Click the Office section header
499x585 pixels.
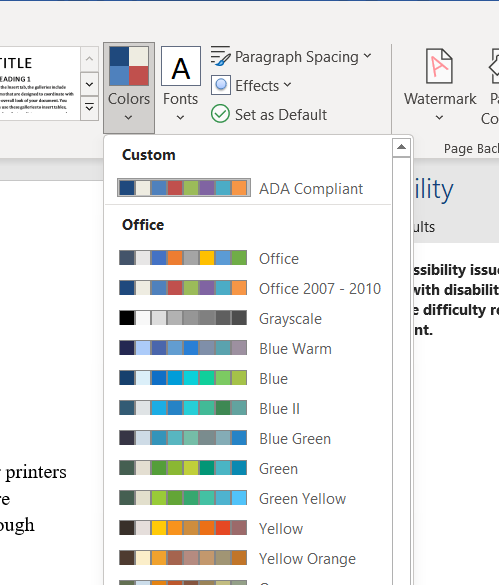click(x=143, y=225)
